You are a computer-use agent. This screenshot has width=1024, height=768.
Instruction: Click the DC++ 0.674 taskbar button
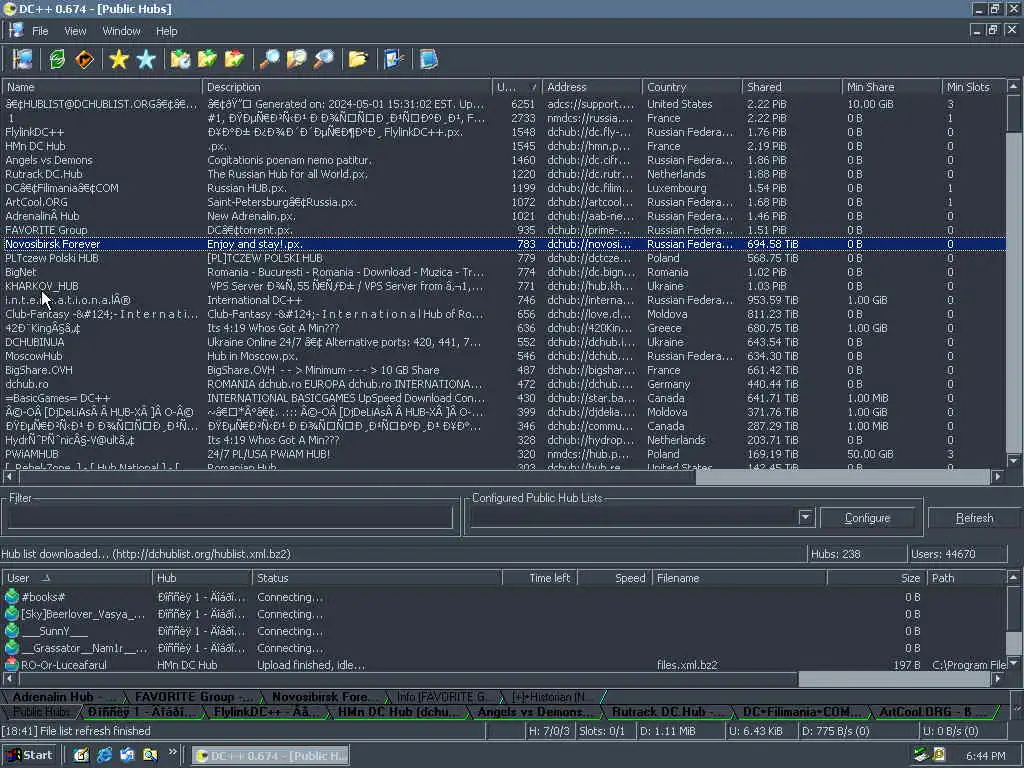271,756
